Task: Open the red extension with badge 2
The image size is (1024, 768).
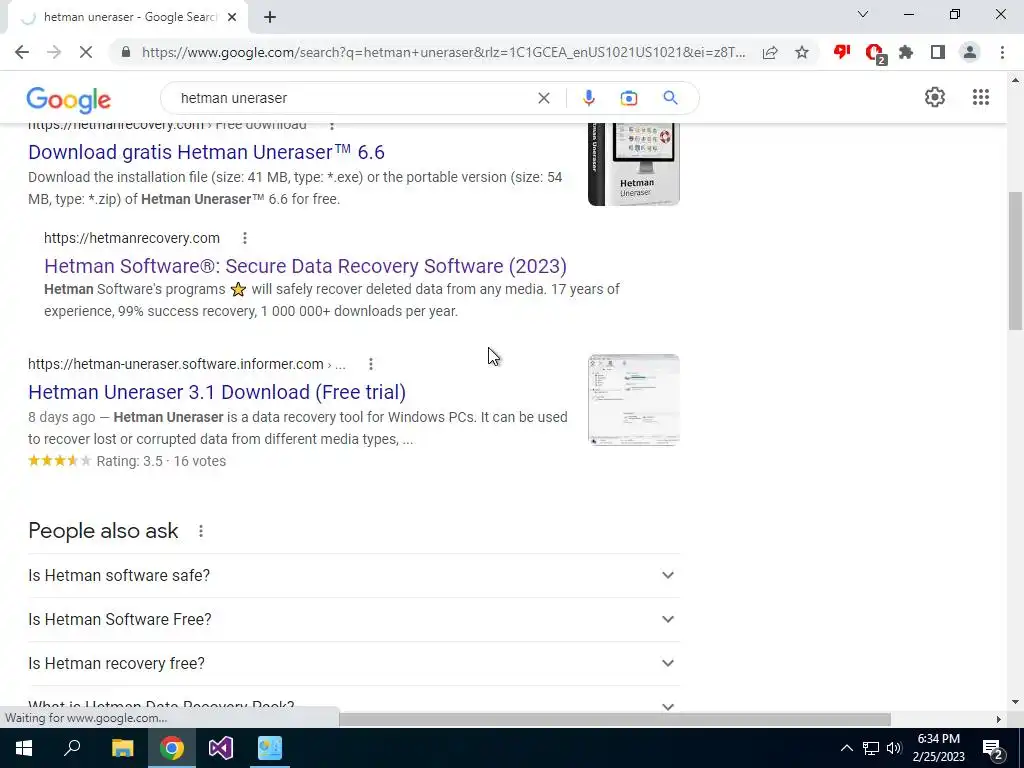Action: click(x=874, y=53)
